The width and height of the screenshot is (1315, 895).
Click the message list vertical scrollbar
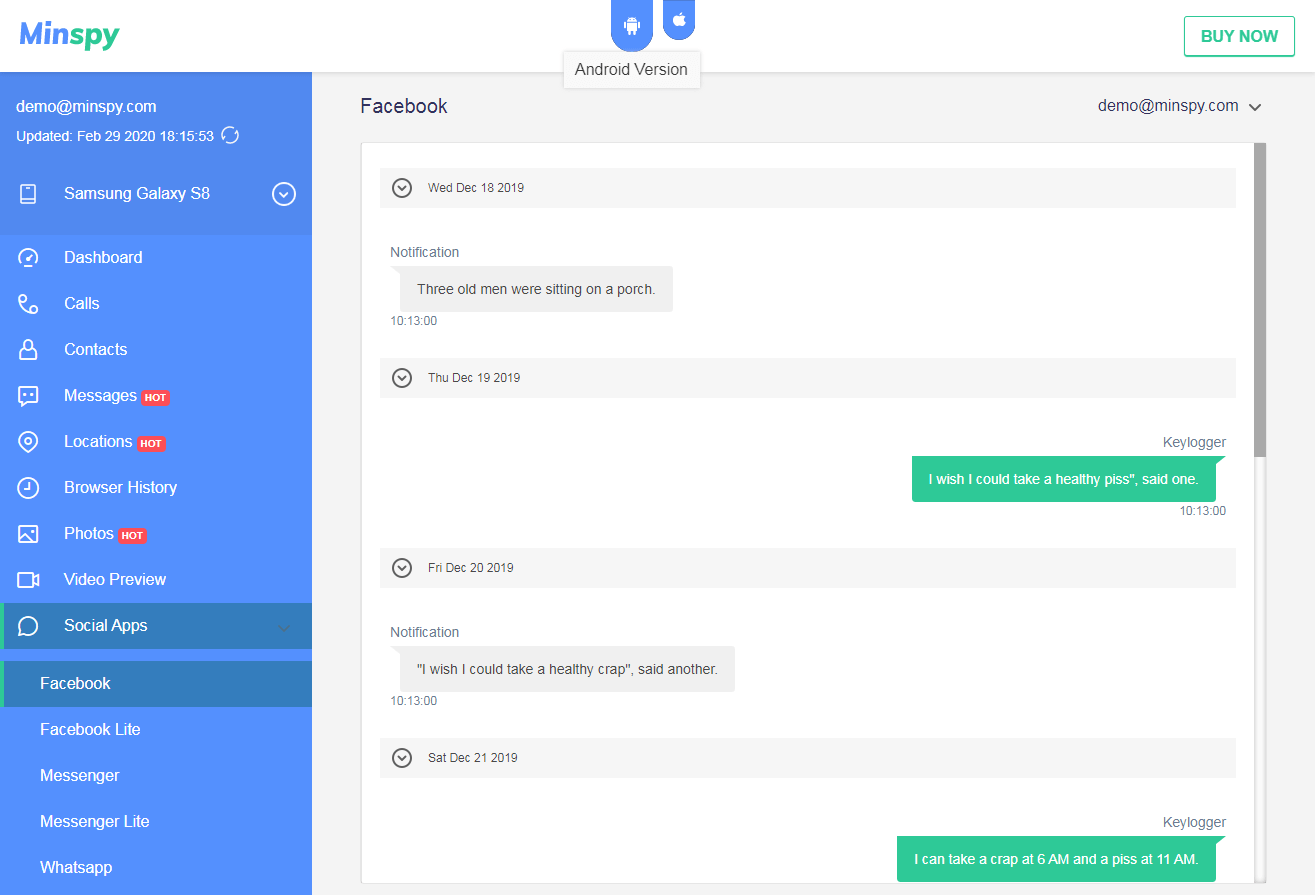click(x=1260, y=300)
